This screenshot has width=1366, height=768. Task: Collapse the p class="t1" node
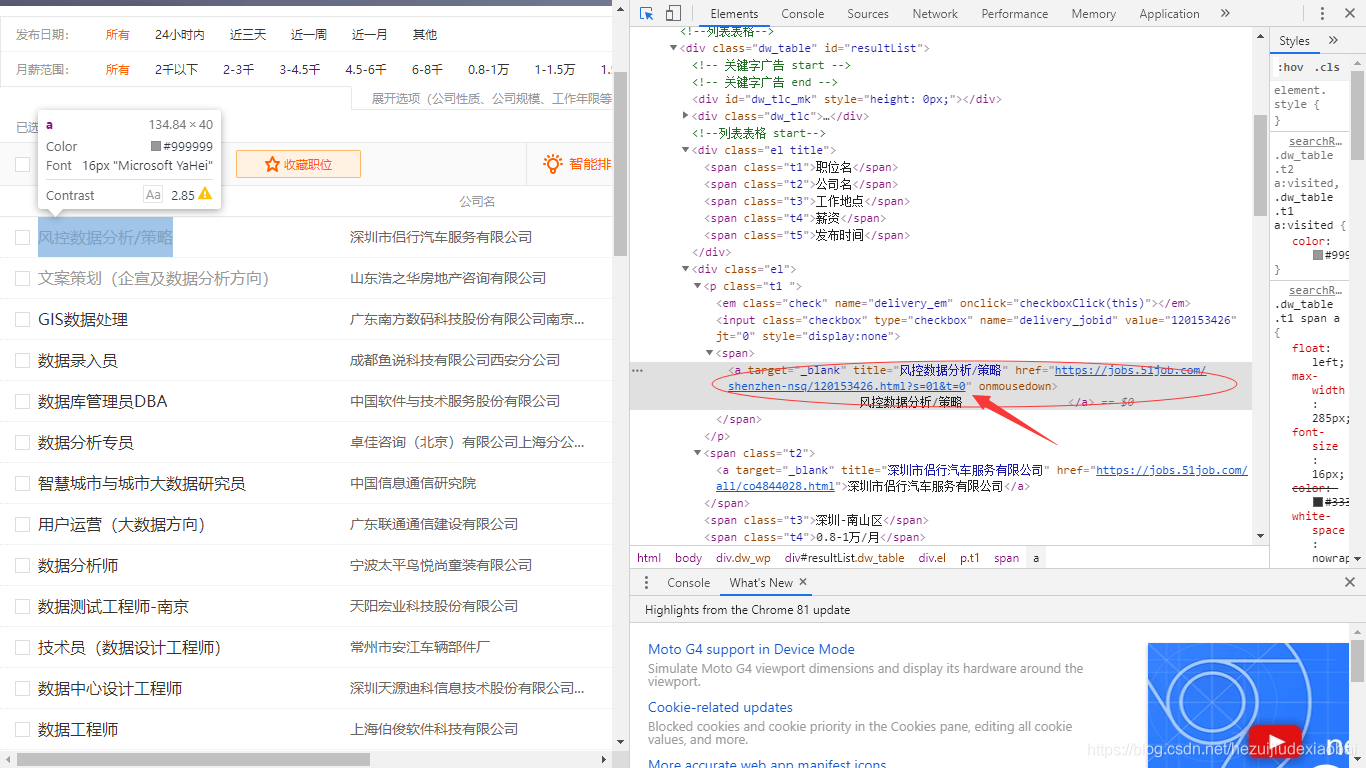(x=697, y=286)
